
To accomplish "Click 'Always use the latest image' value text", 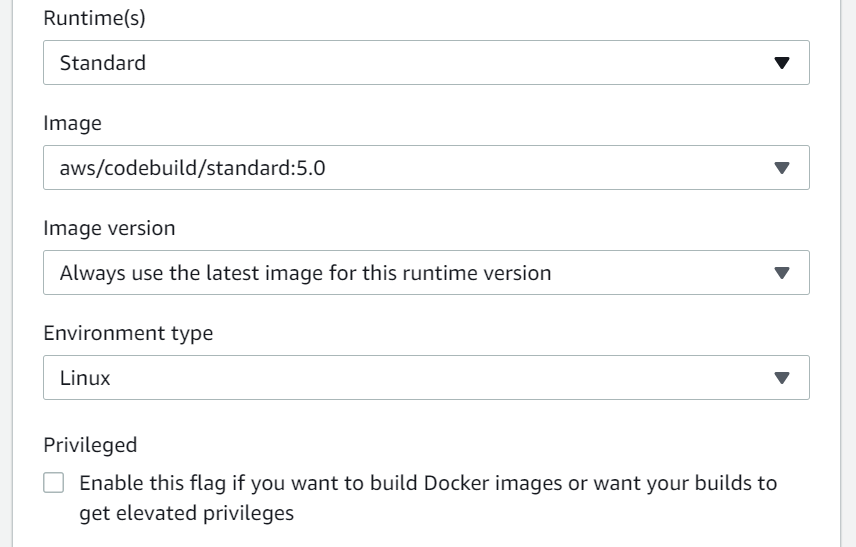I will pyautogui.click(x=305, y=273).
